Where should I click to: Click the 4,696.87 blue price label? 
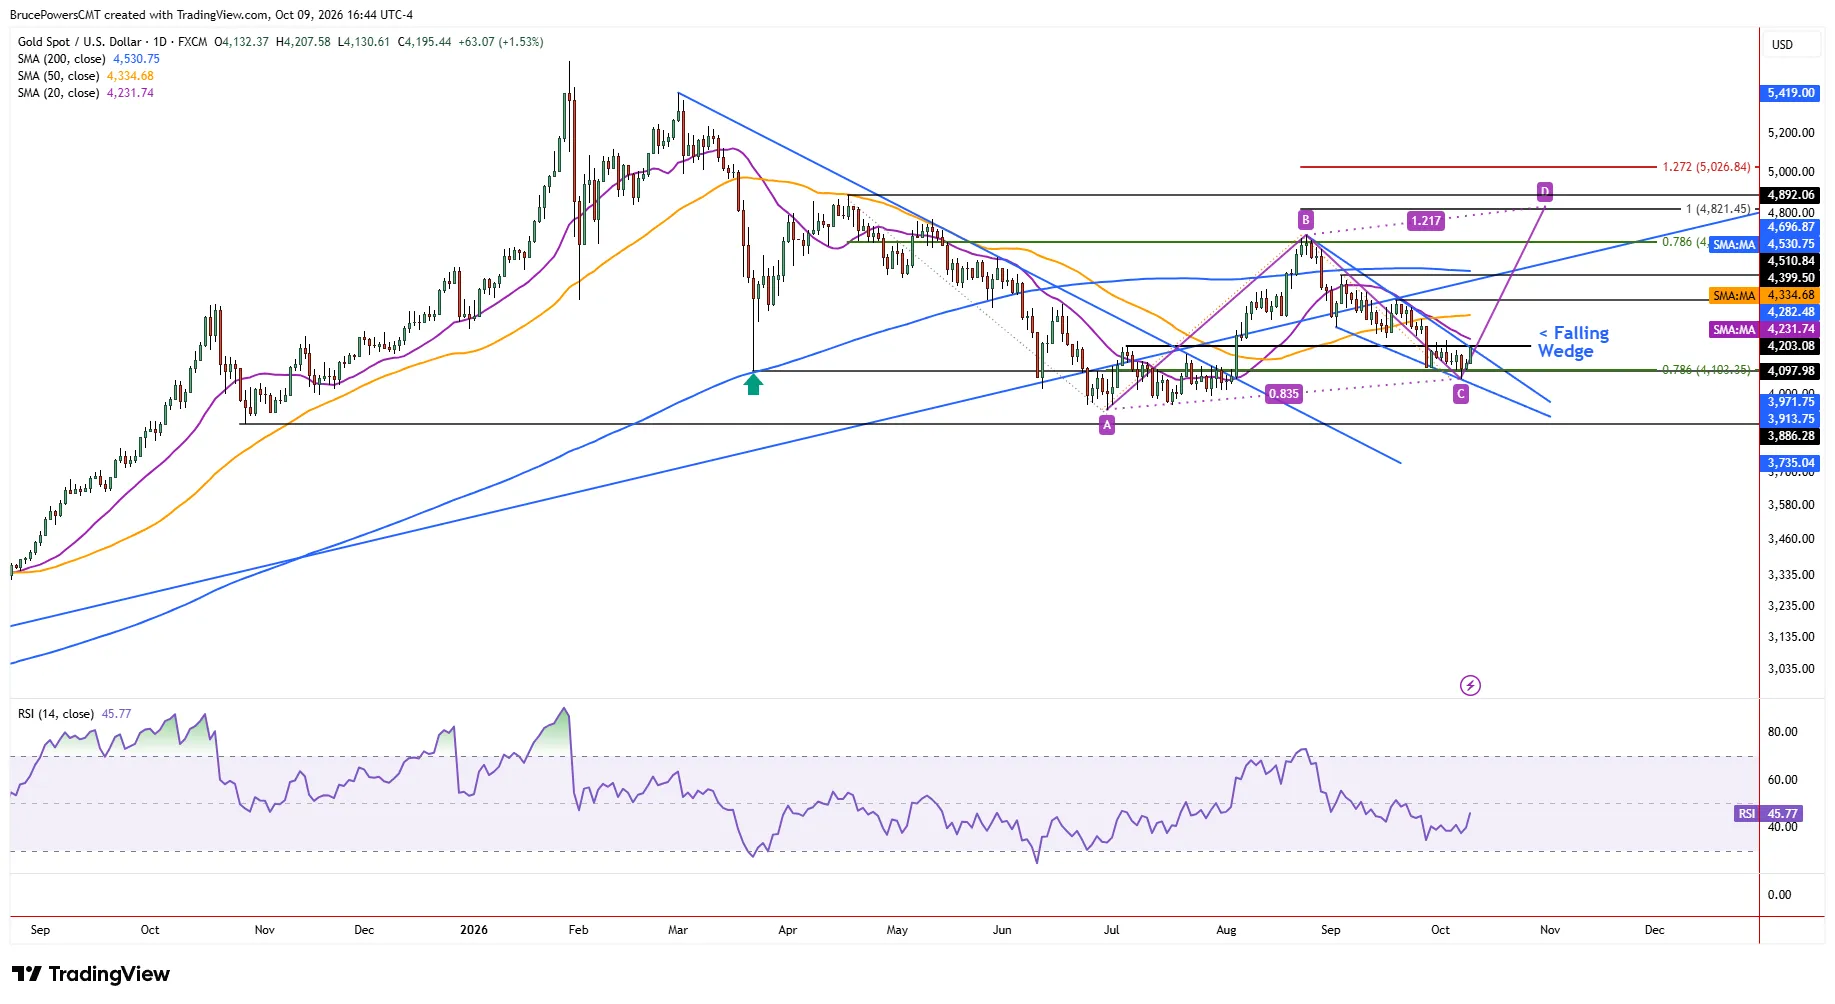pyautogui.click(x=1790, y=227)
